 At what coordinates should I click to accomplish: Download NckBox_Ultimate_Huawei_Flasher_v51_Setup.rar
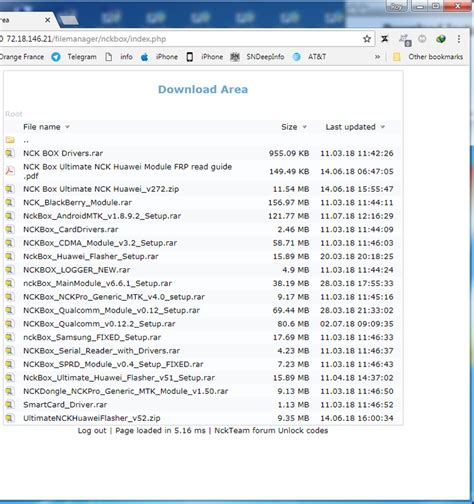119,378
